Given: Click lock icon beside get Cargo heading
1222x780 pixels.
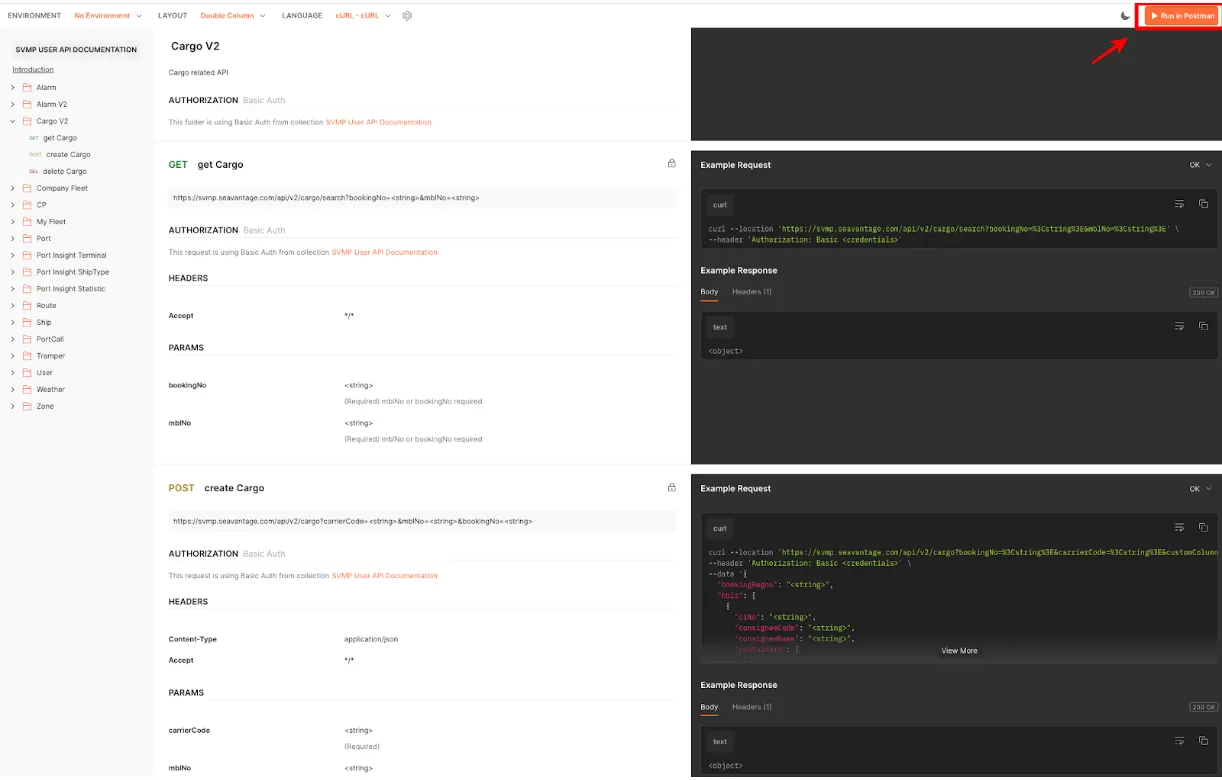Looking at the screenshot, I should [672, 164].
